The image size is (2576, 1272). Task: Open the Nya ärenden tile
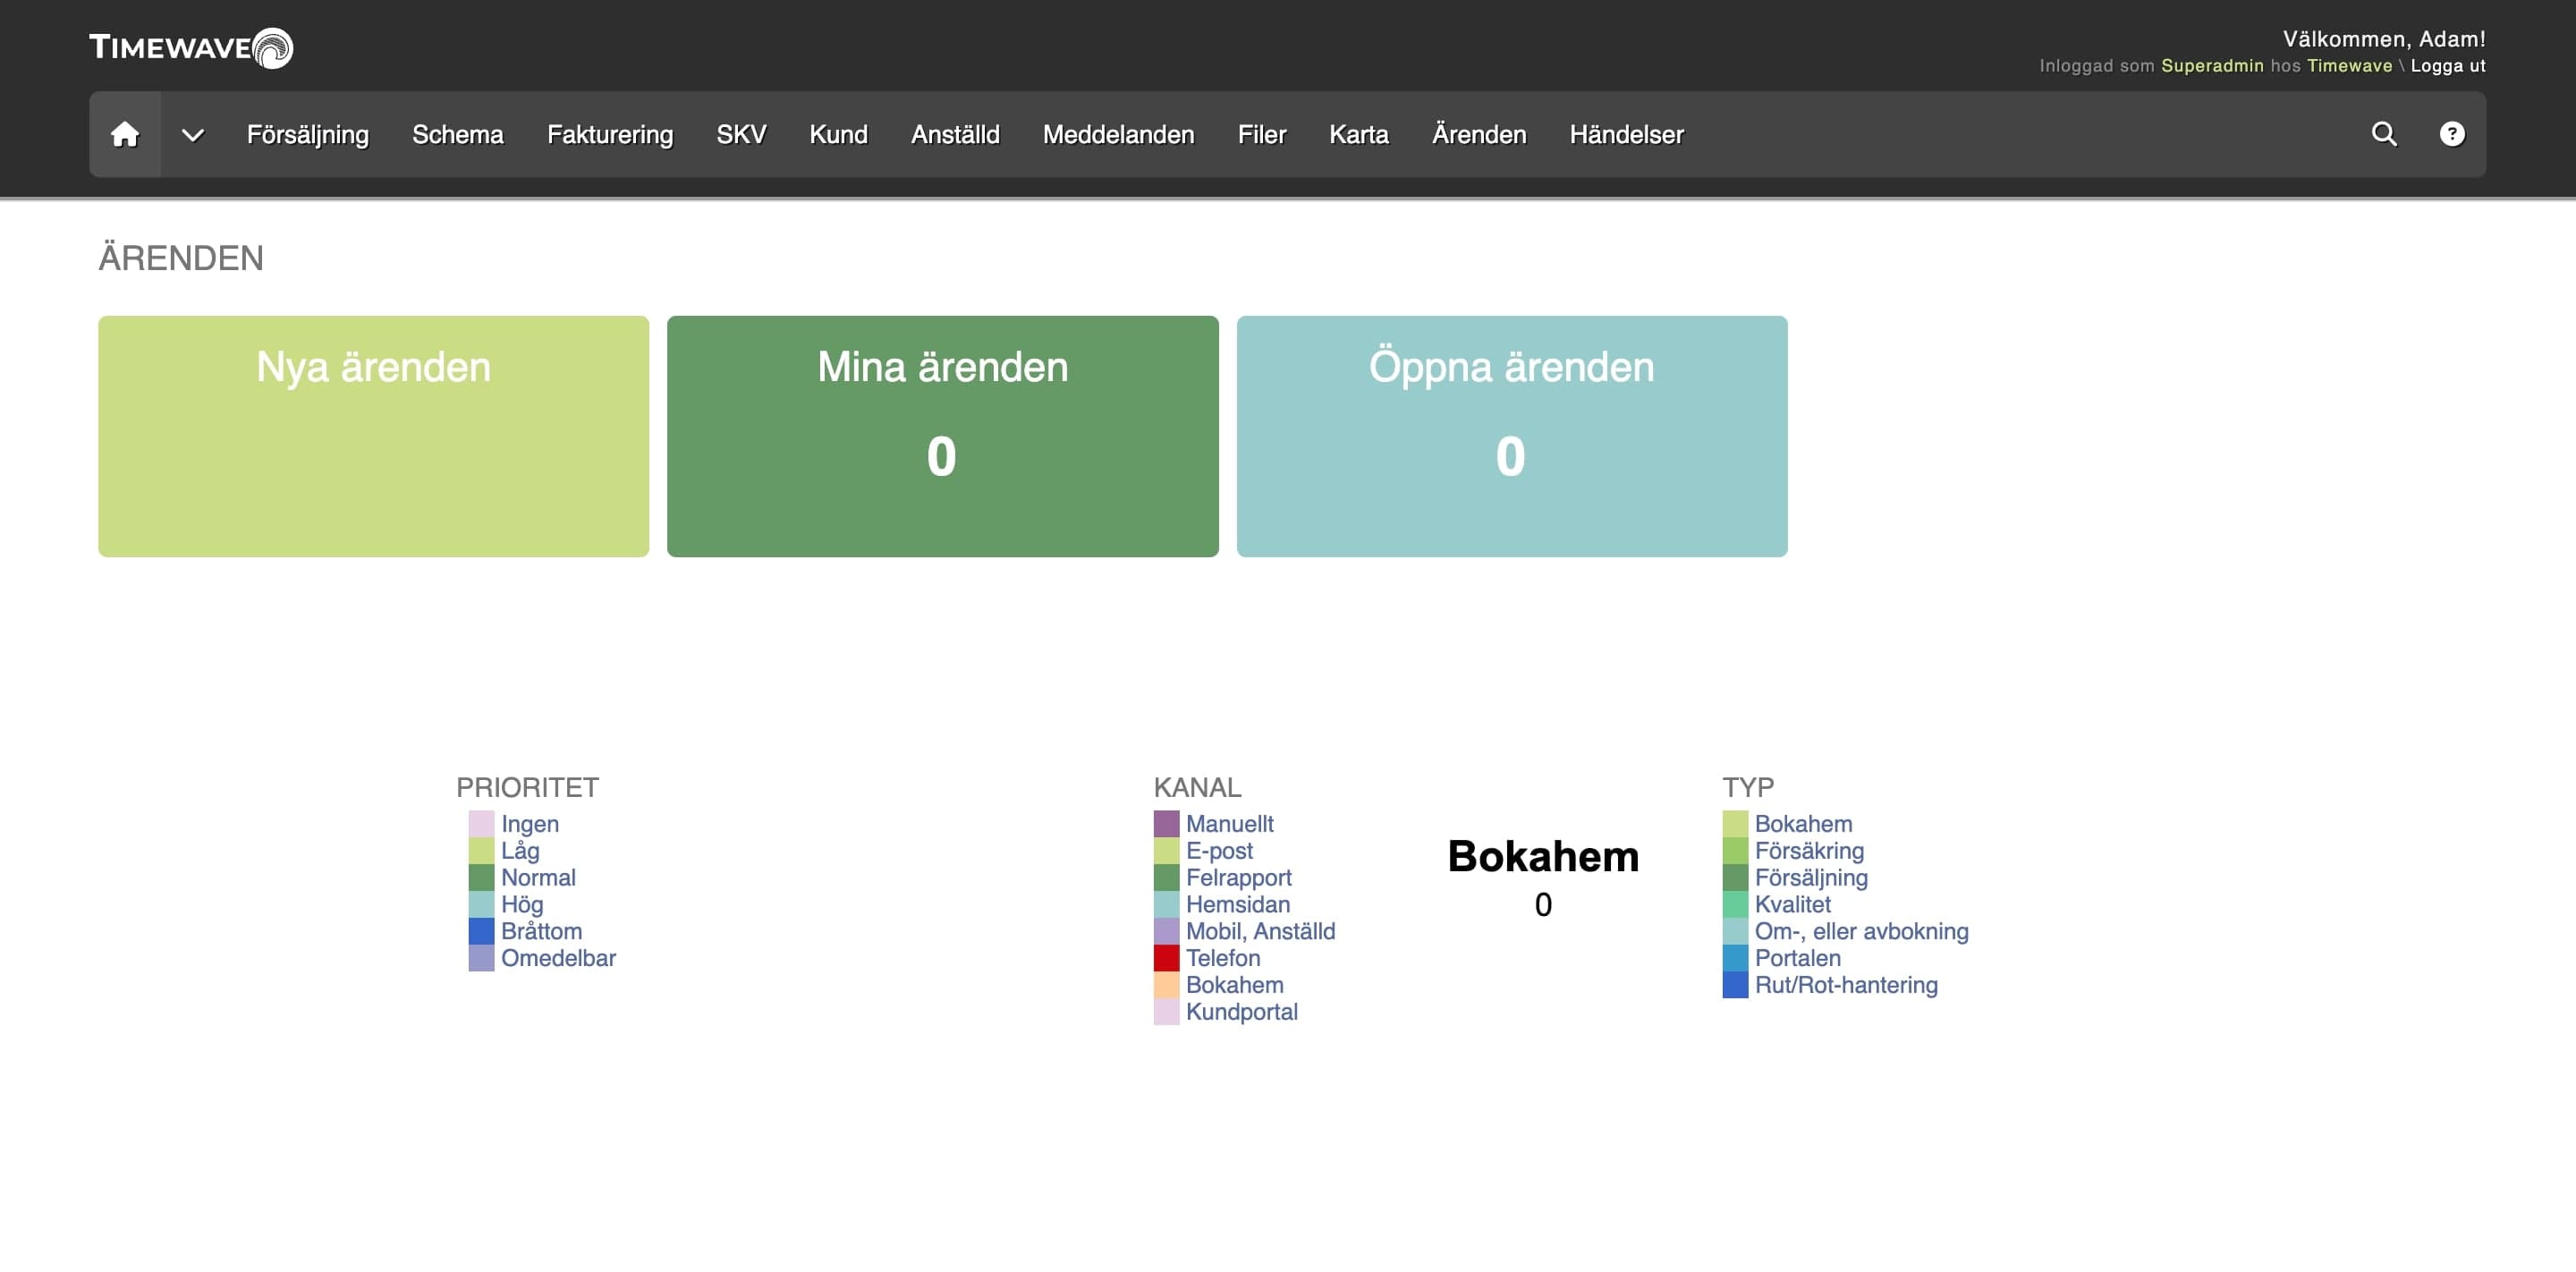click(373, 436)
